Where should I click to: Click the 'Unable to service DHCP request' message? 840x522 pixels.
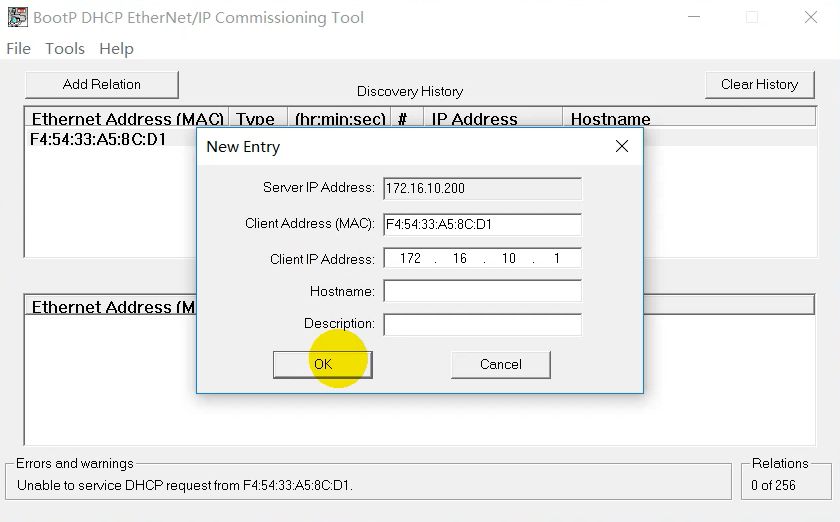tap(185, 486)
